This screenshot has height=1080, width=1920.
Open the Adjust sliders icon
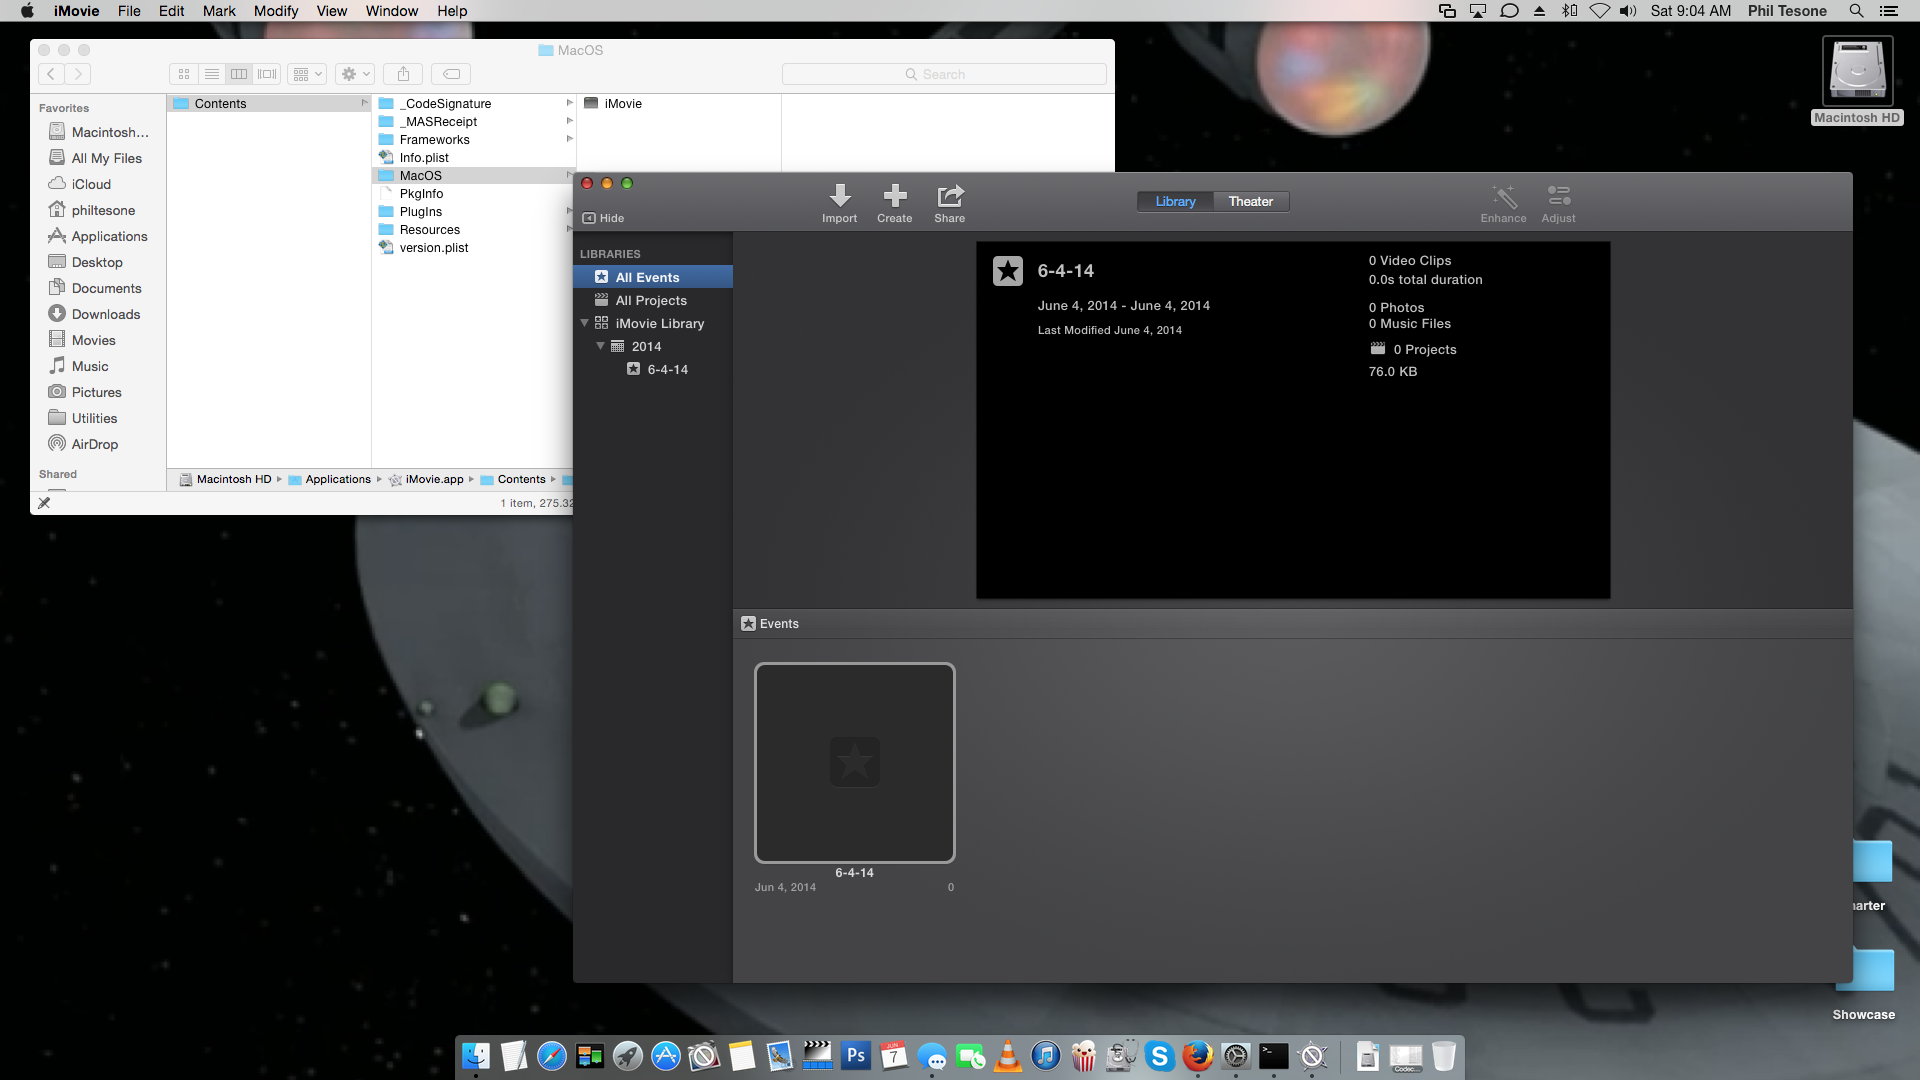pos(1558,195)
